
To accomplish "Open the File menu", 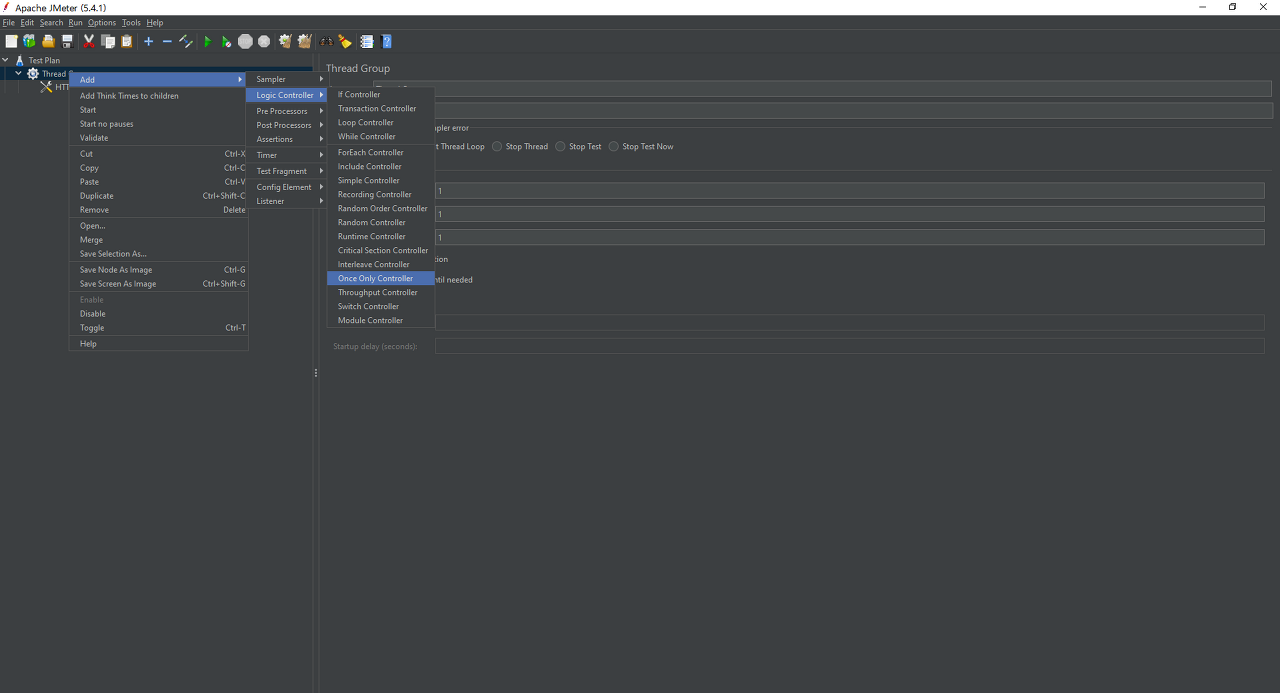I will [x=9, y=22].
